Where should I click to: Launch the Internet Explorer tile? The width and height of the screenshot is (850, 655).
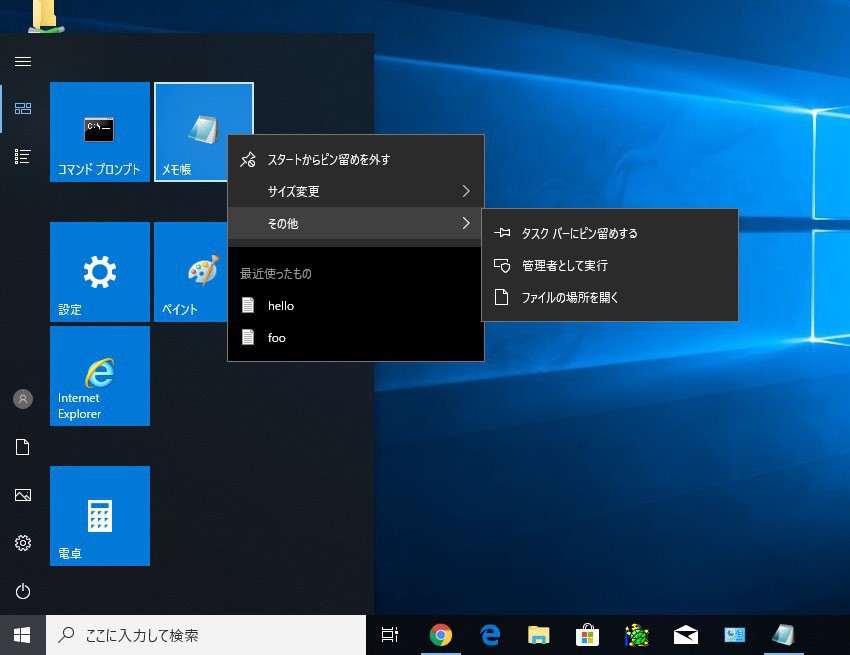(99, 376)
